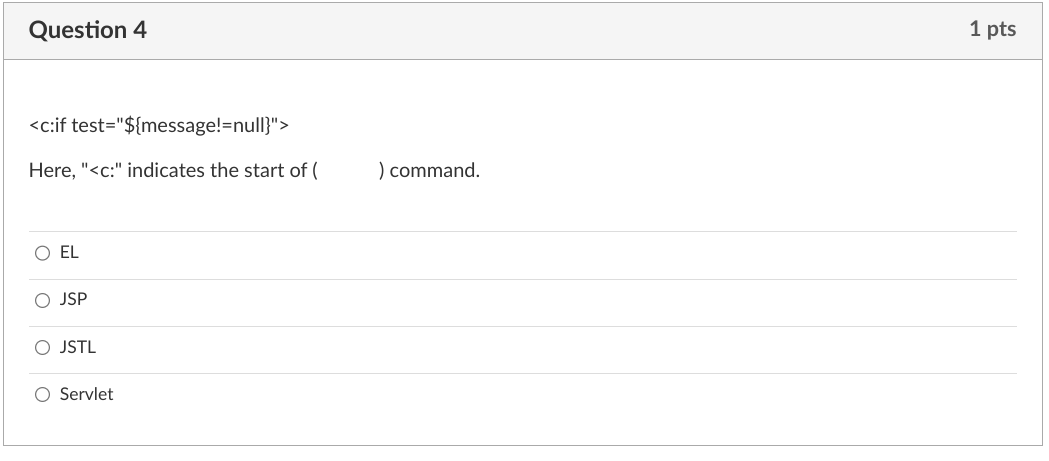This screenshot has width=1049, height=461.
Task: Click the Question 4 heading
Action: (x=88, y=30)
